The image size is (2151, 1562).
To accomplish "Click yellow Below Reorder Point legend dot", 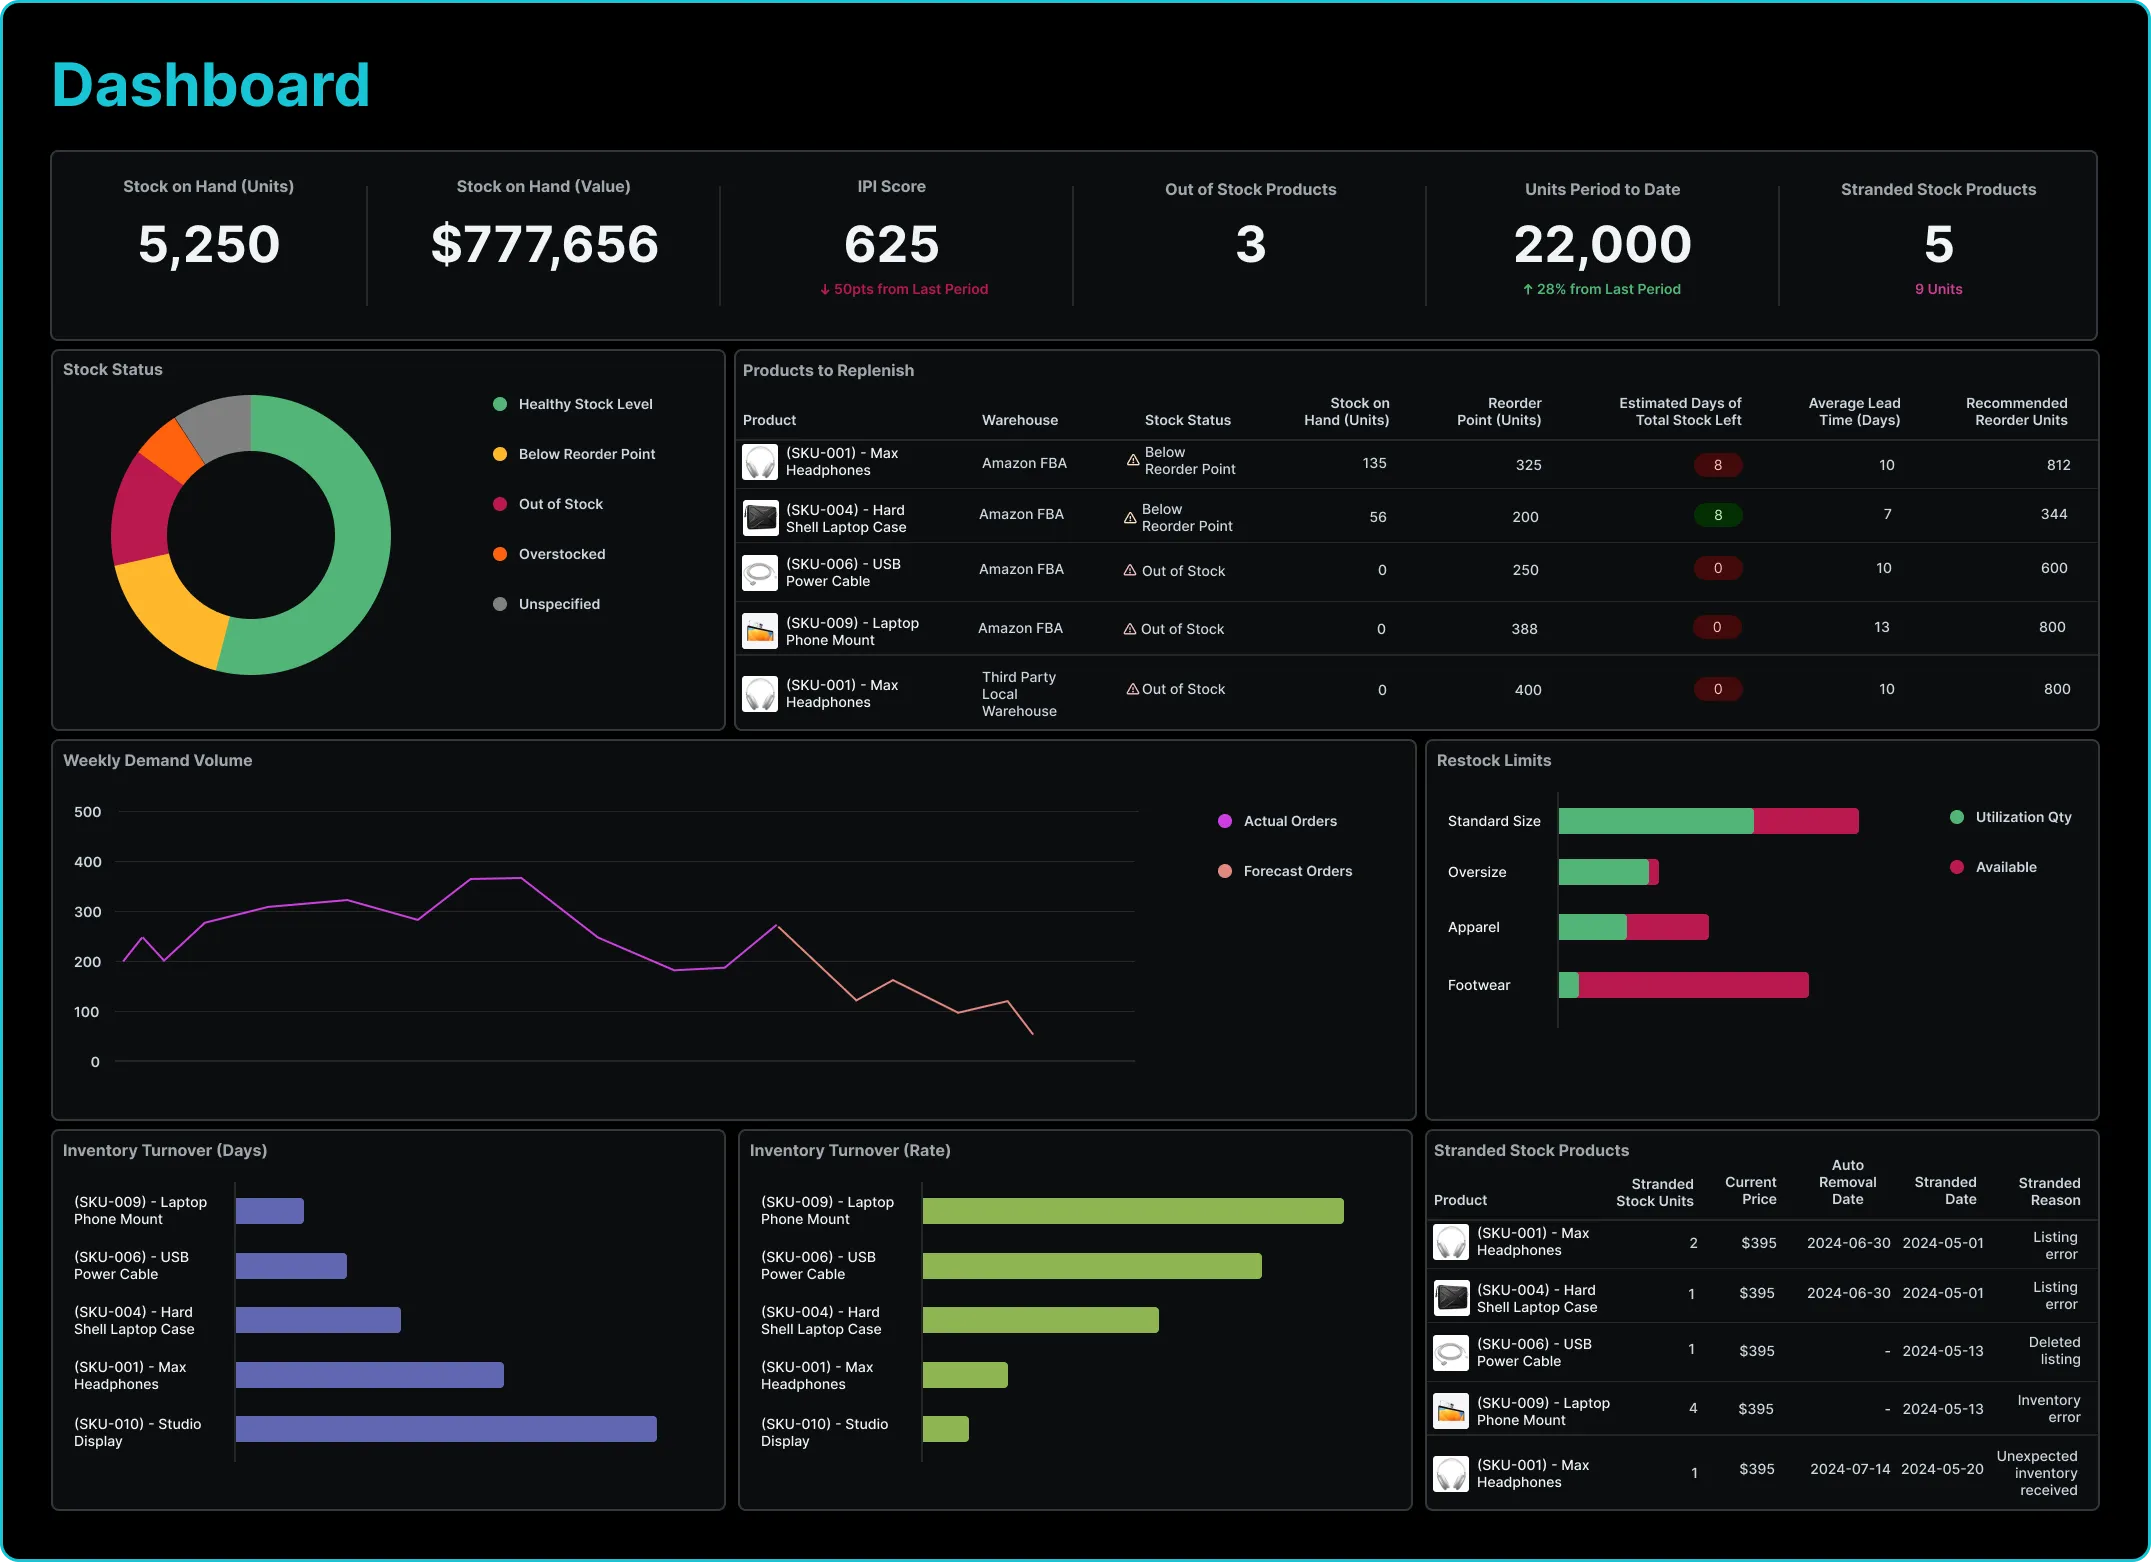I will tap(500, 454).
